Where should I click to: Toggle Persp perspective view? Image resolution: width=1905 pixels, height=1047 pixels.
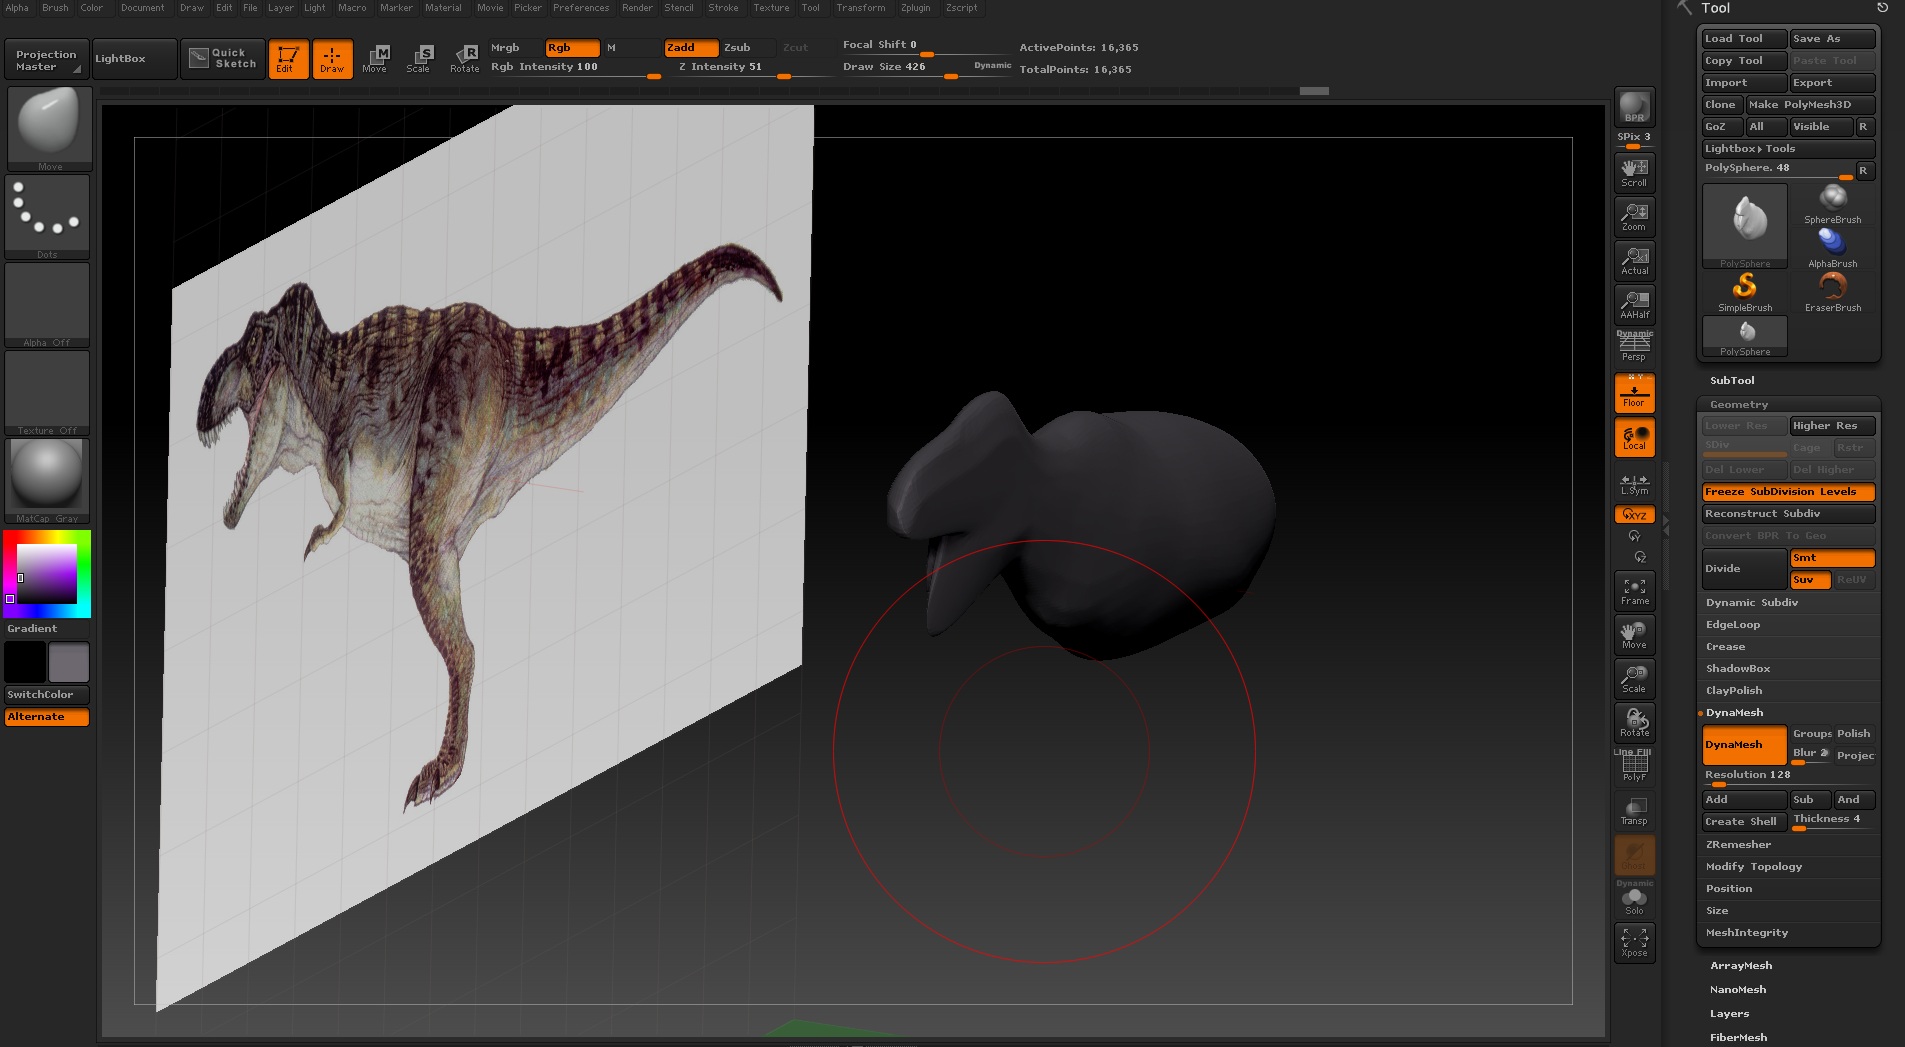click(x=1634, y=347)
